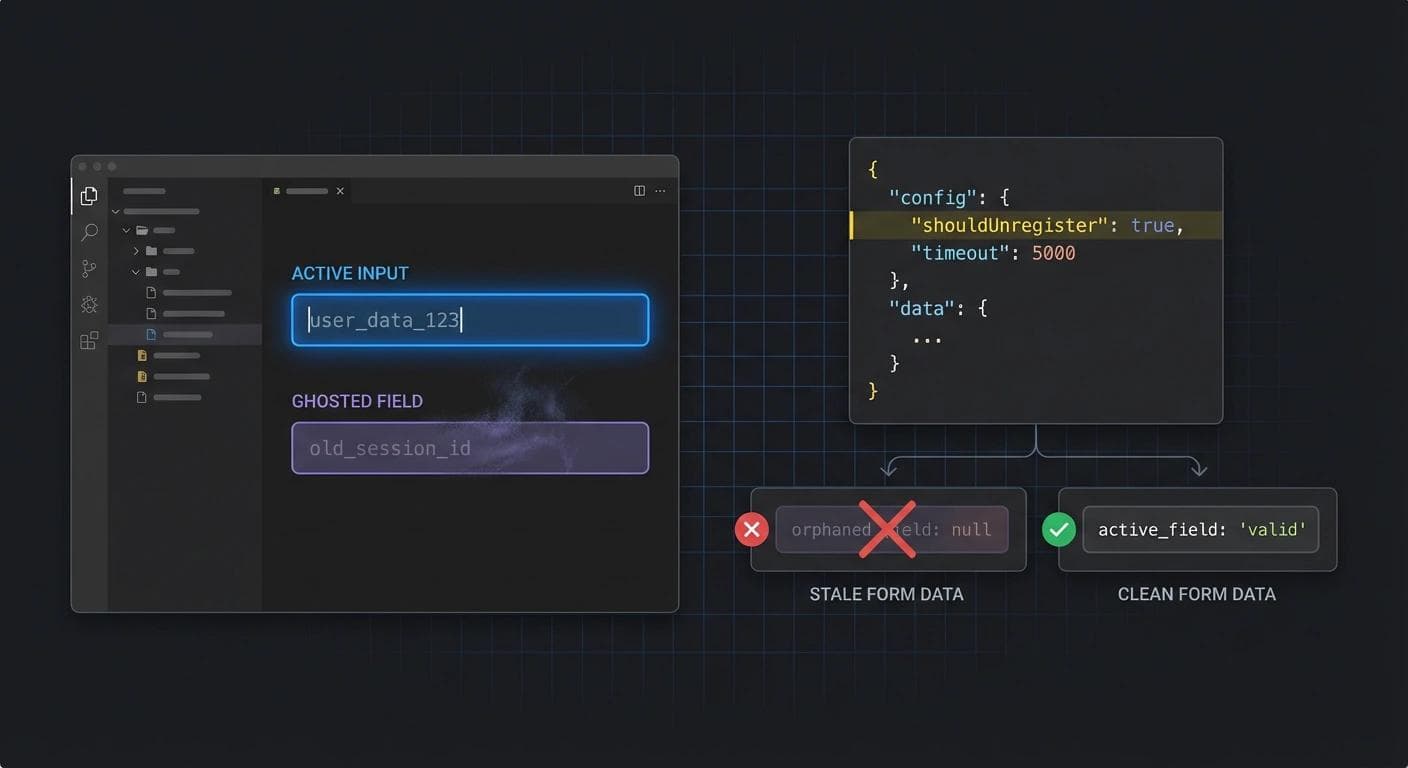
Task: Click the active_field 'valid' result box
Action: [x=1199, y=529]
